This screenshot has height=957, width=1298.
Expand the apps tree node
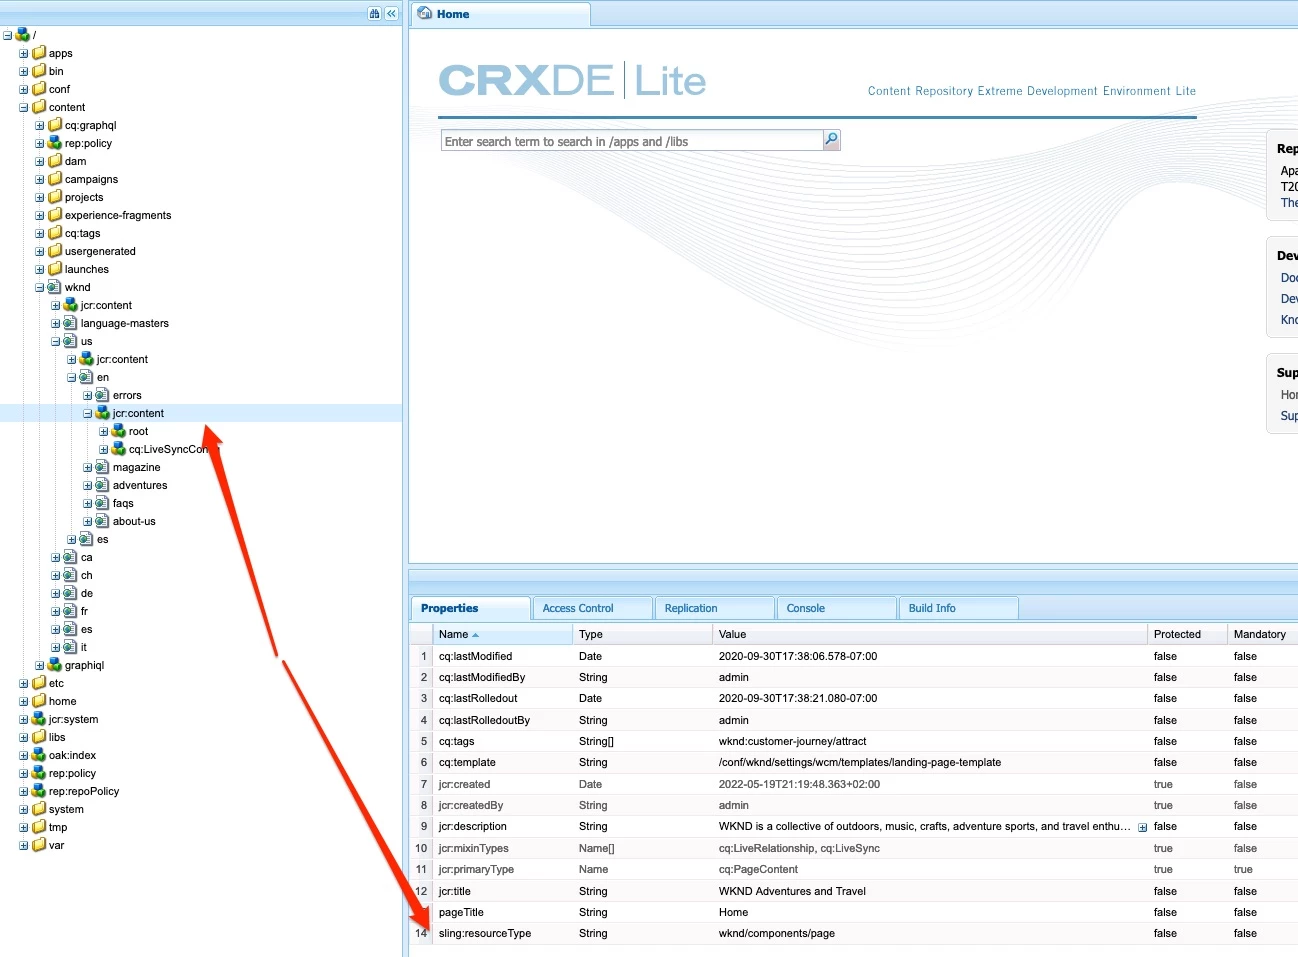coord(24,54)
